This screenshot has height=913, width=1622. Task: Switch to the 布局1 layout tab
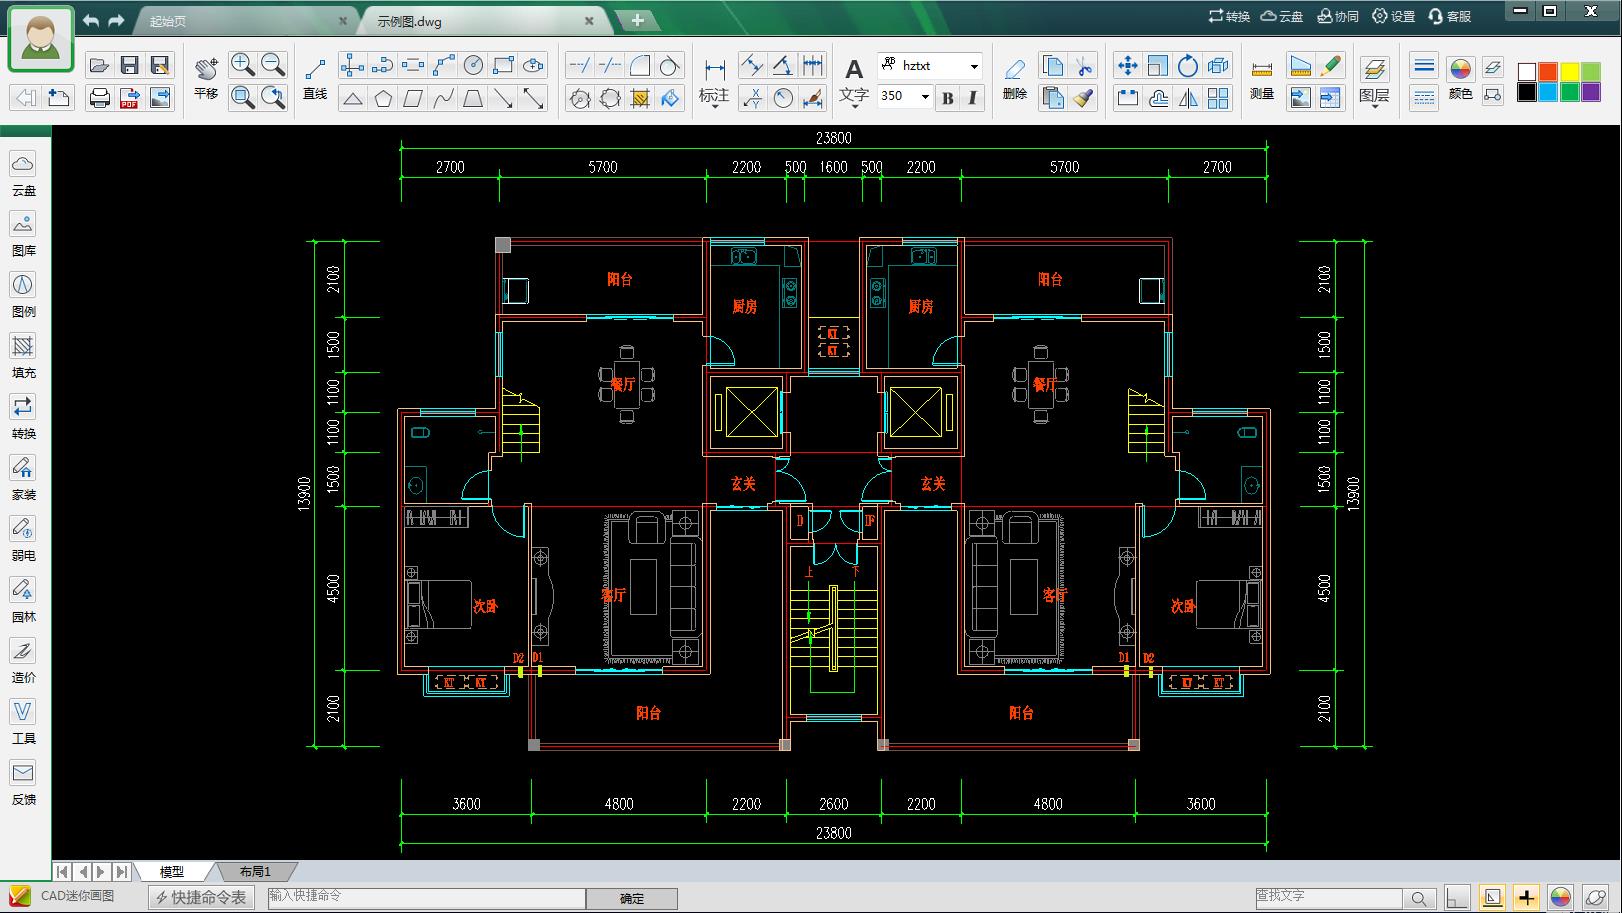click(255, 871)
